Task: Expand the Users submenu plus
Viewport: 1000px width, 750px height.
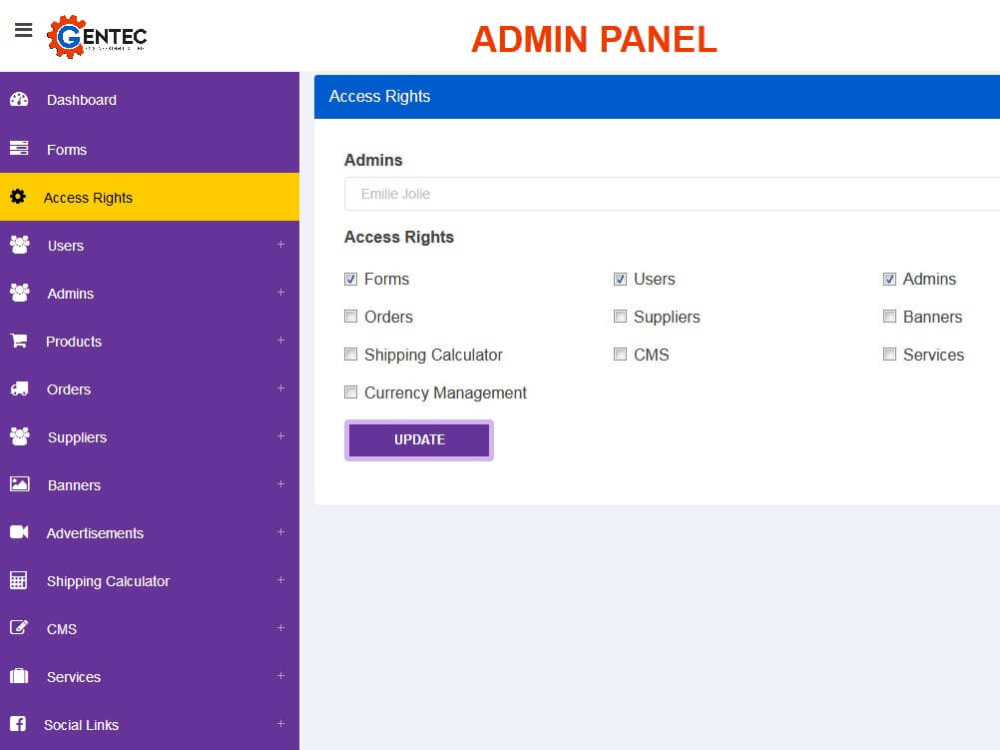Action: (x=281, y=245)
